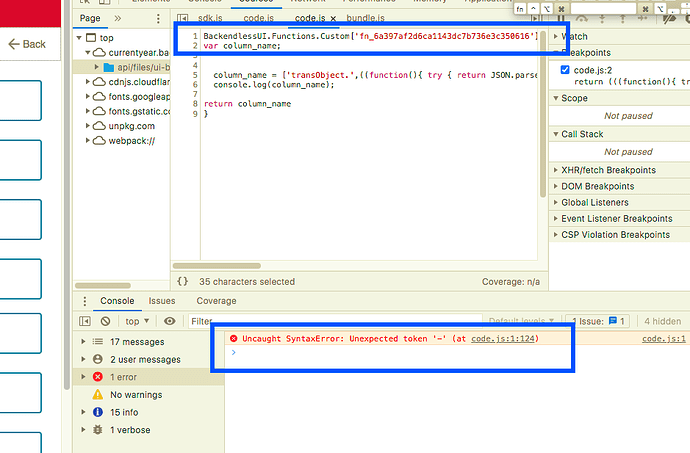Click line number 8 in gutter
The image size is (690, 453).
coord(195,104)
